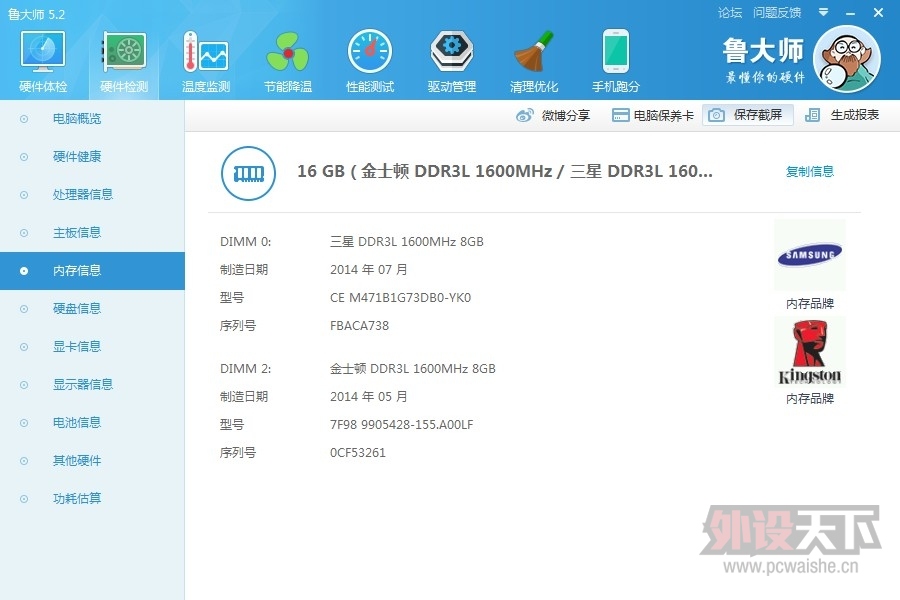Click the DIMM 0: label
The image size is (900, 600).
click(x=245, y=242)
